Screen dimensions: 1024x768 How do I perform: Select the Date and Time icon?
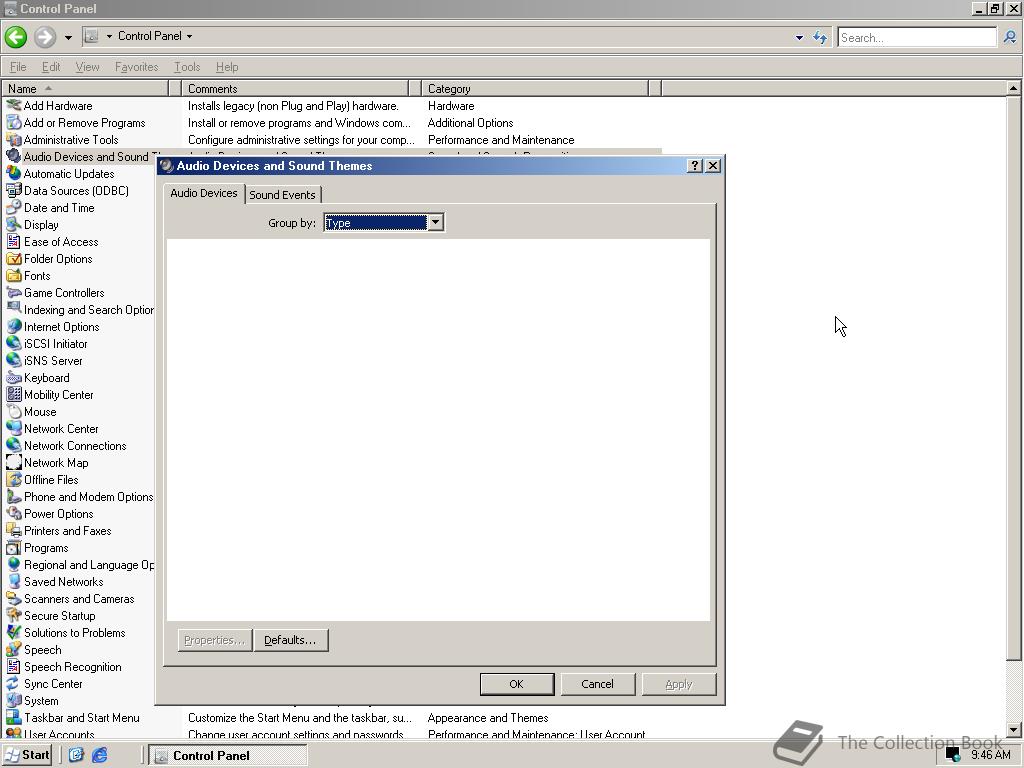(14, 207)
